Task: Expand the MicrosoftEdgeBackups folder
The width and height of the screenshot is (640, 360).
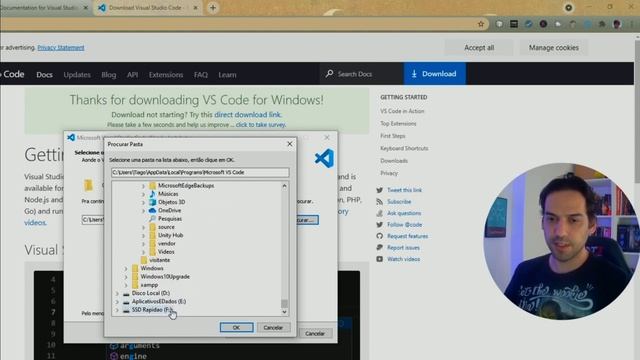Action: coord(143,186)
